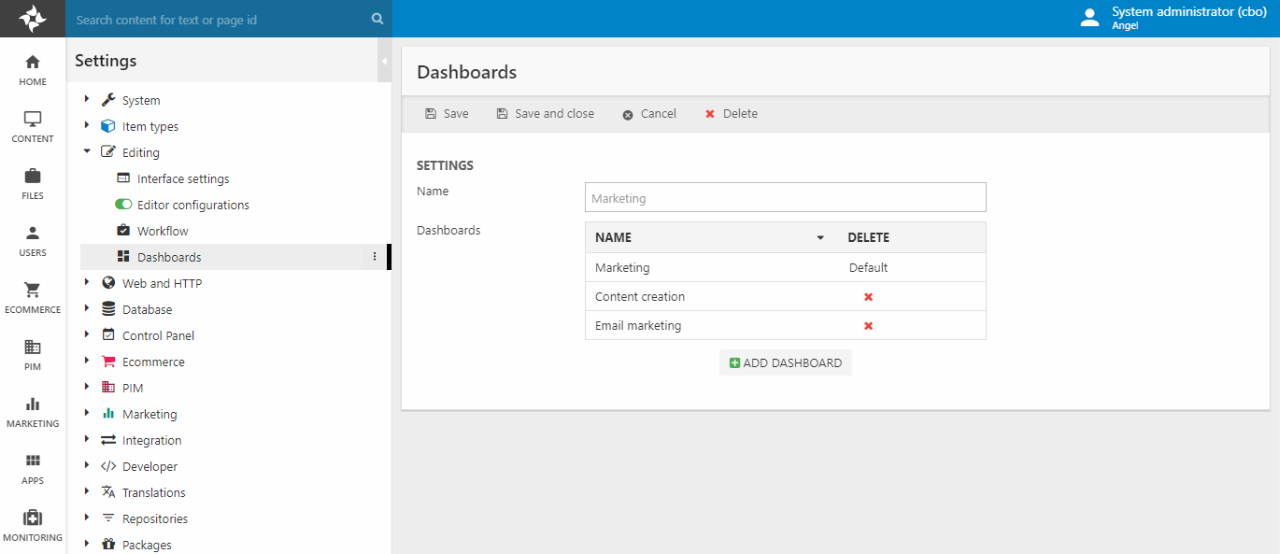Collapse the Editing tree node
Viewport: 1280px width, 554px height.
click(x=87, y=152)
